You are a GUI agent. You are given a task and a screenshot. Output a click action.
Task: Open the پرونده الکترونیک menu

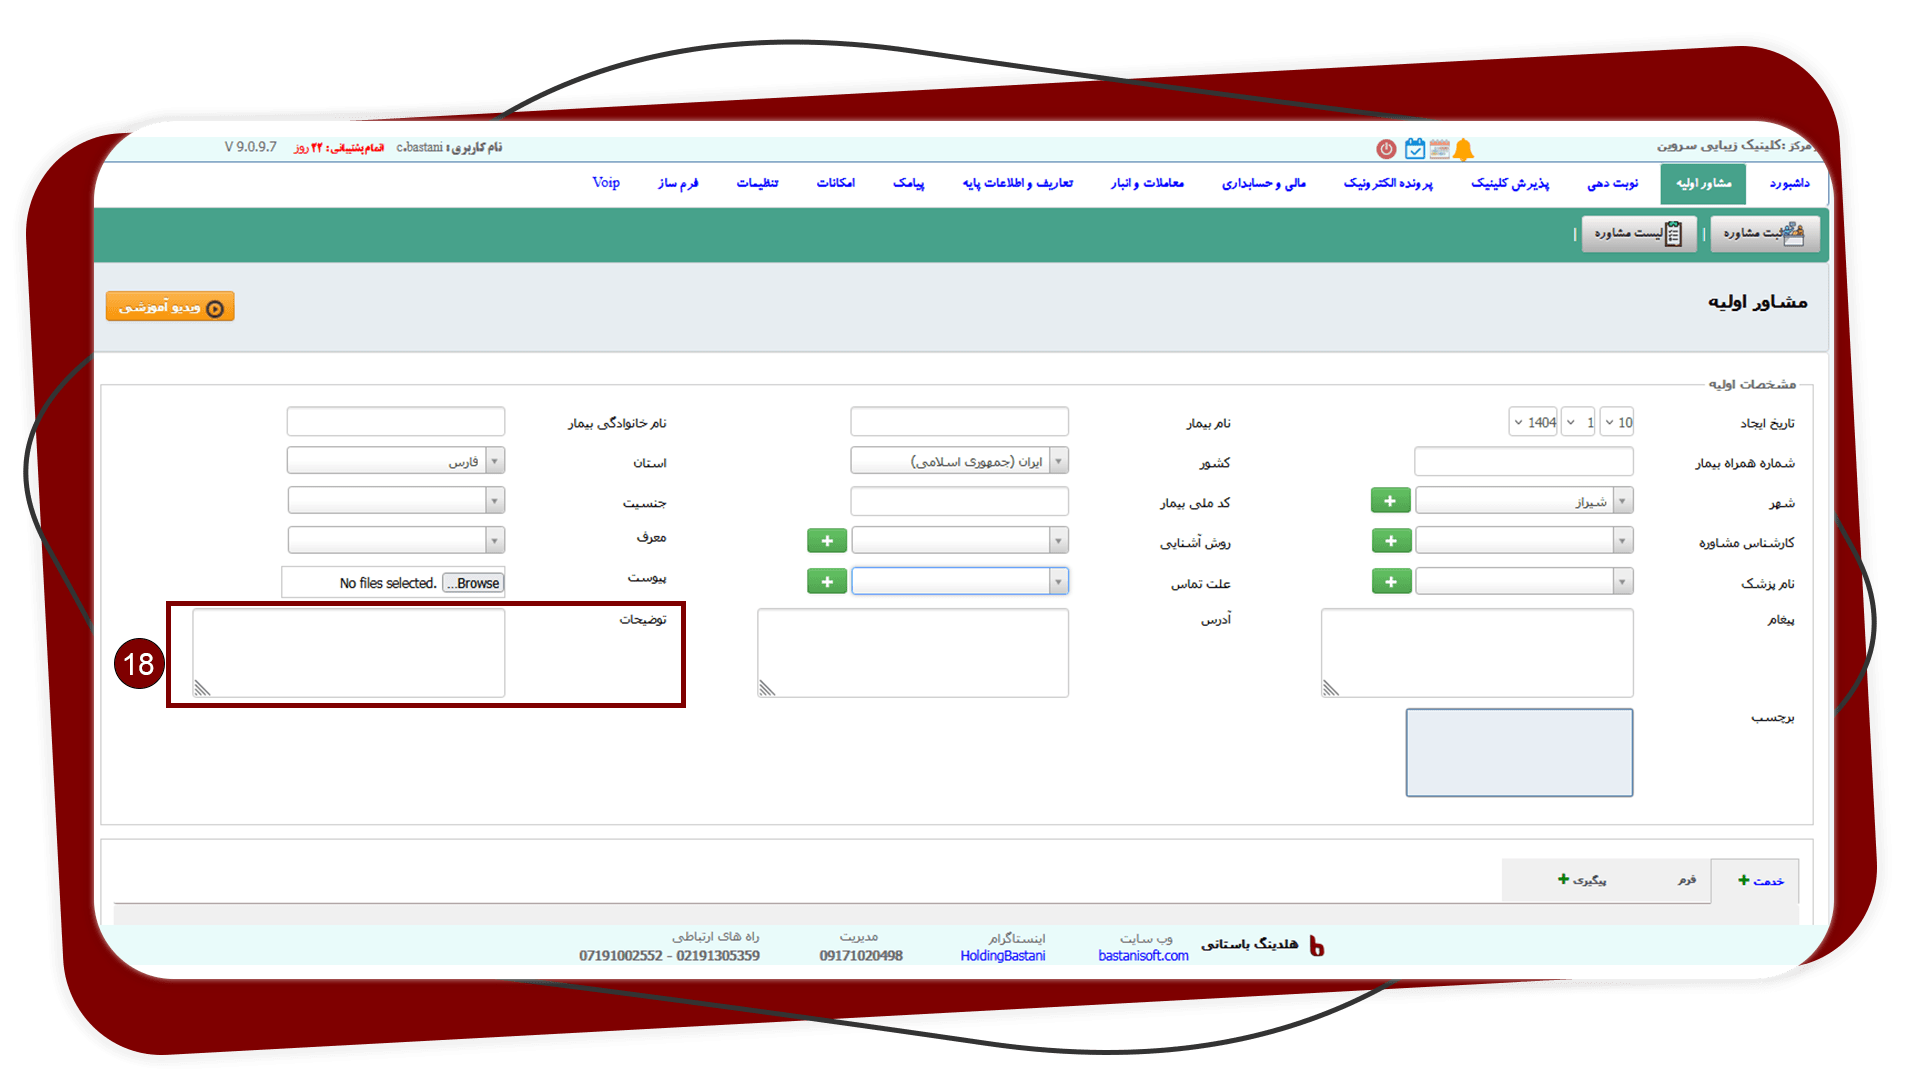[x=1388, y=184]
